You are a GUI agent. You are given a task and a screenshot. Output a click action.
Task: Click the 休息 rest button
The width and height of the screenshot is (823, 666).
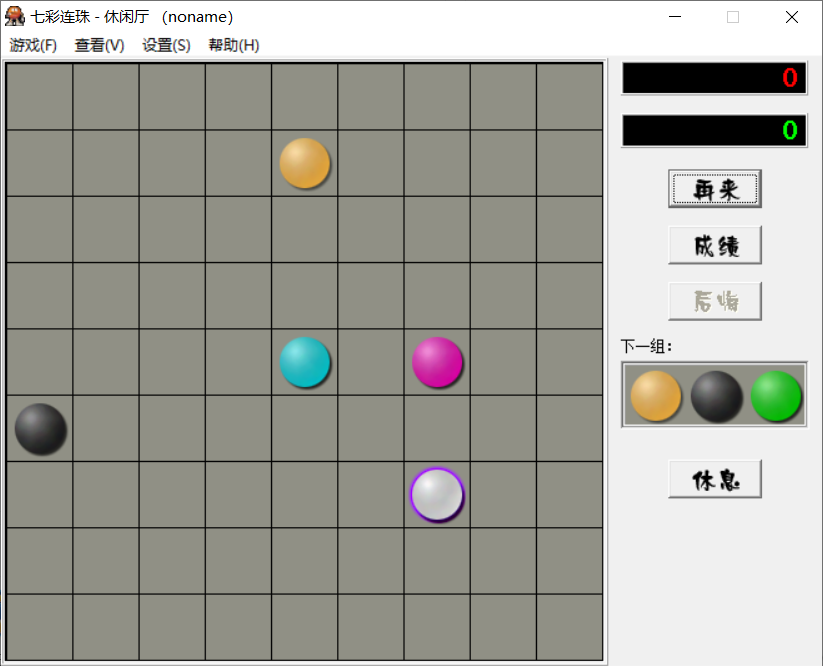715,479
